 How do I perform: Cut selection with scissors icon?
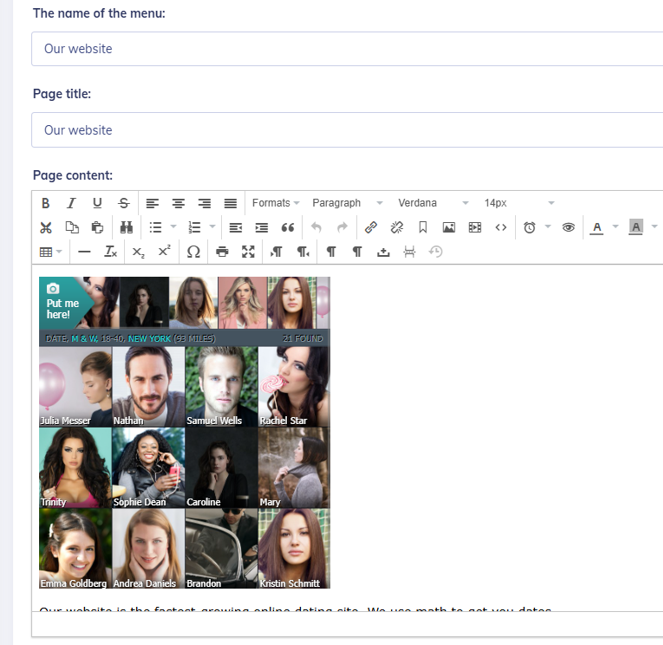pyautogui.click(x=45, y=228)
